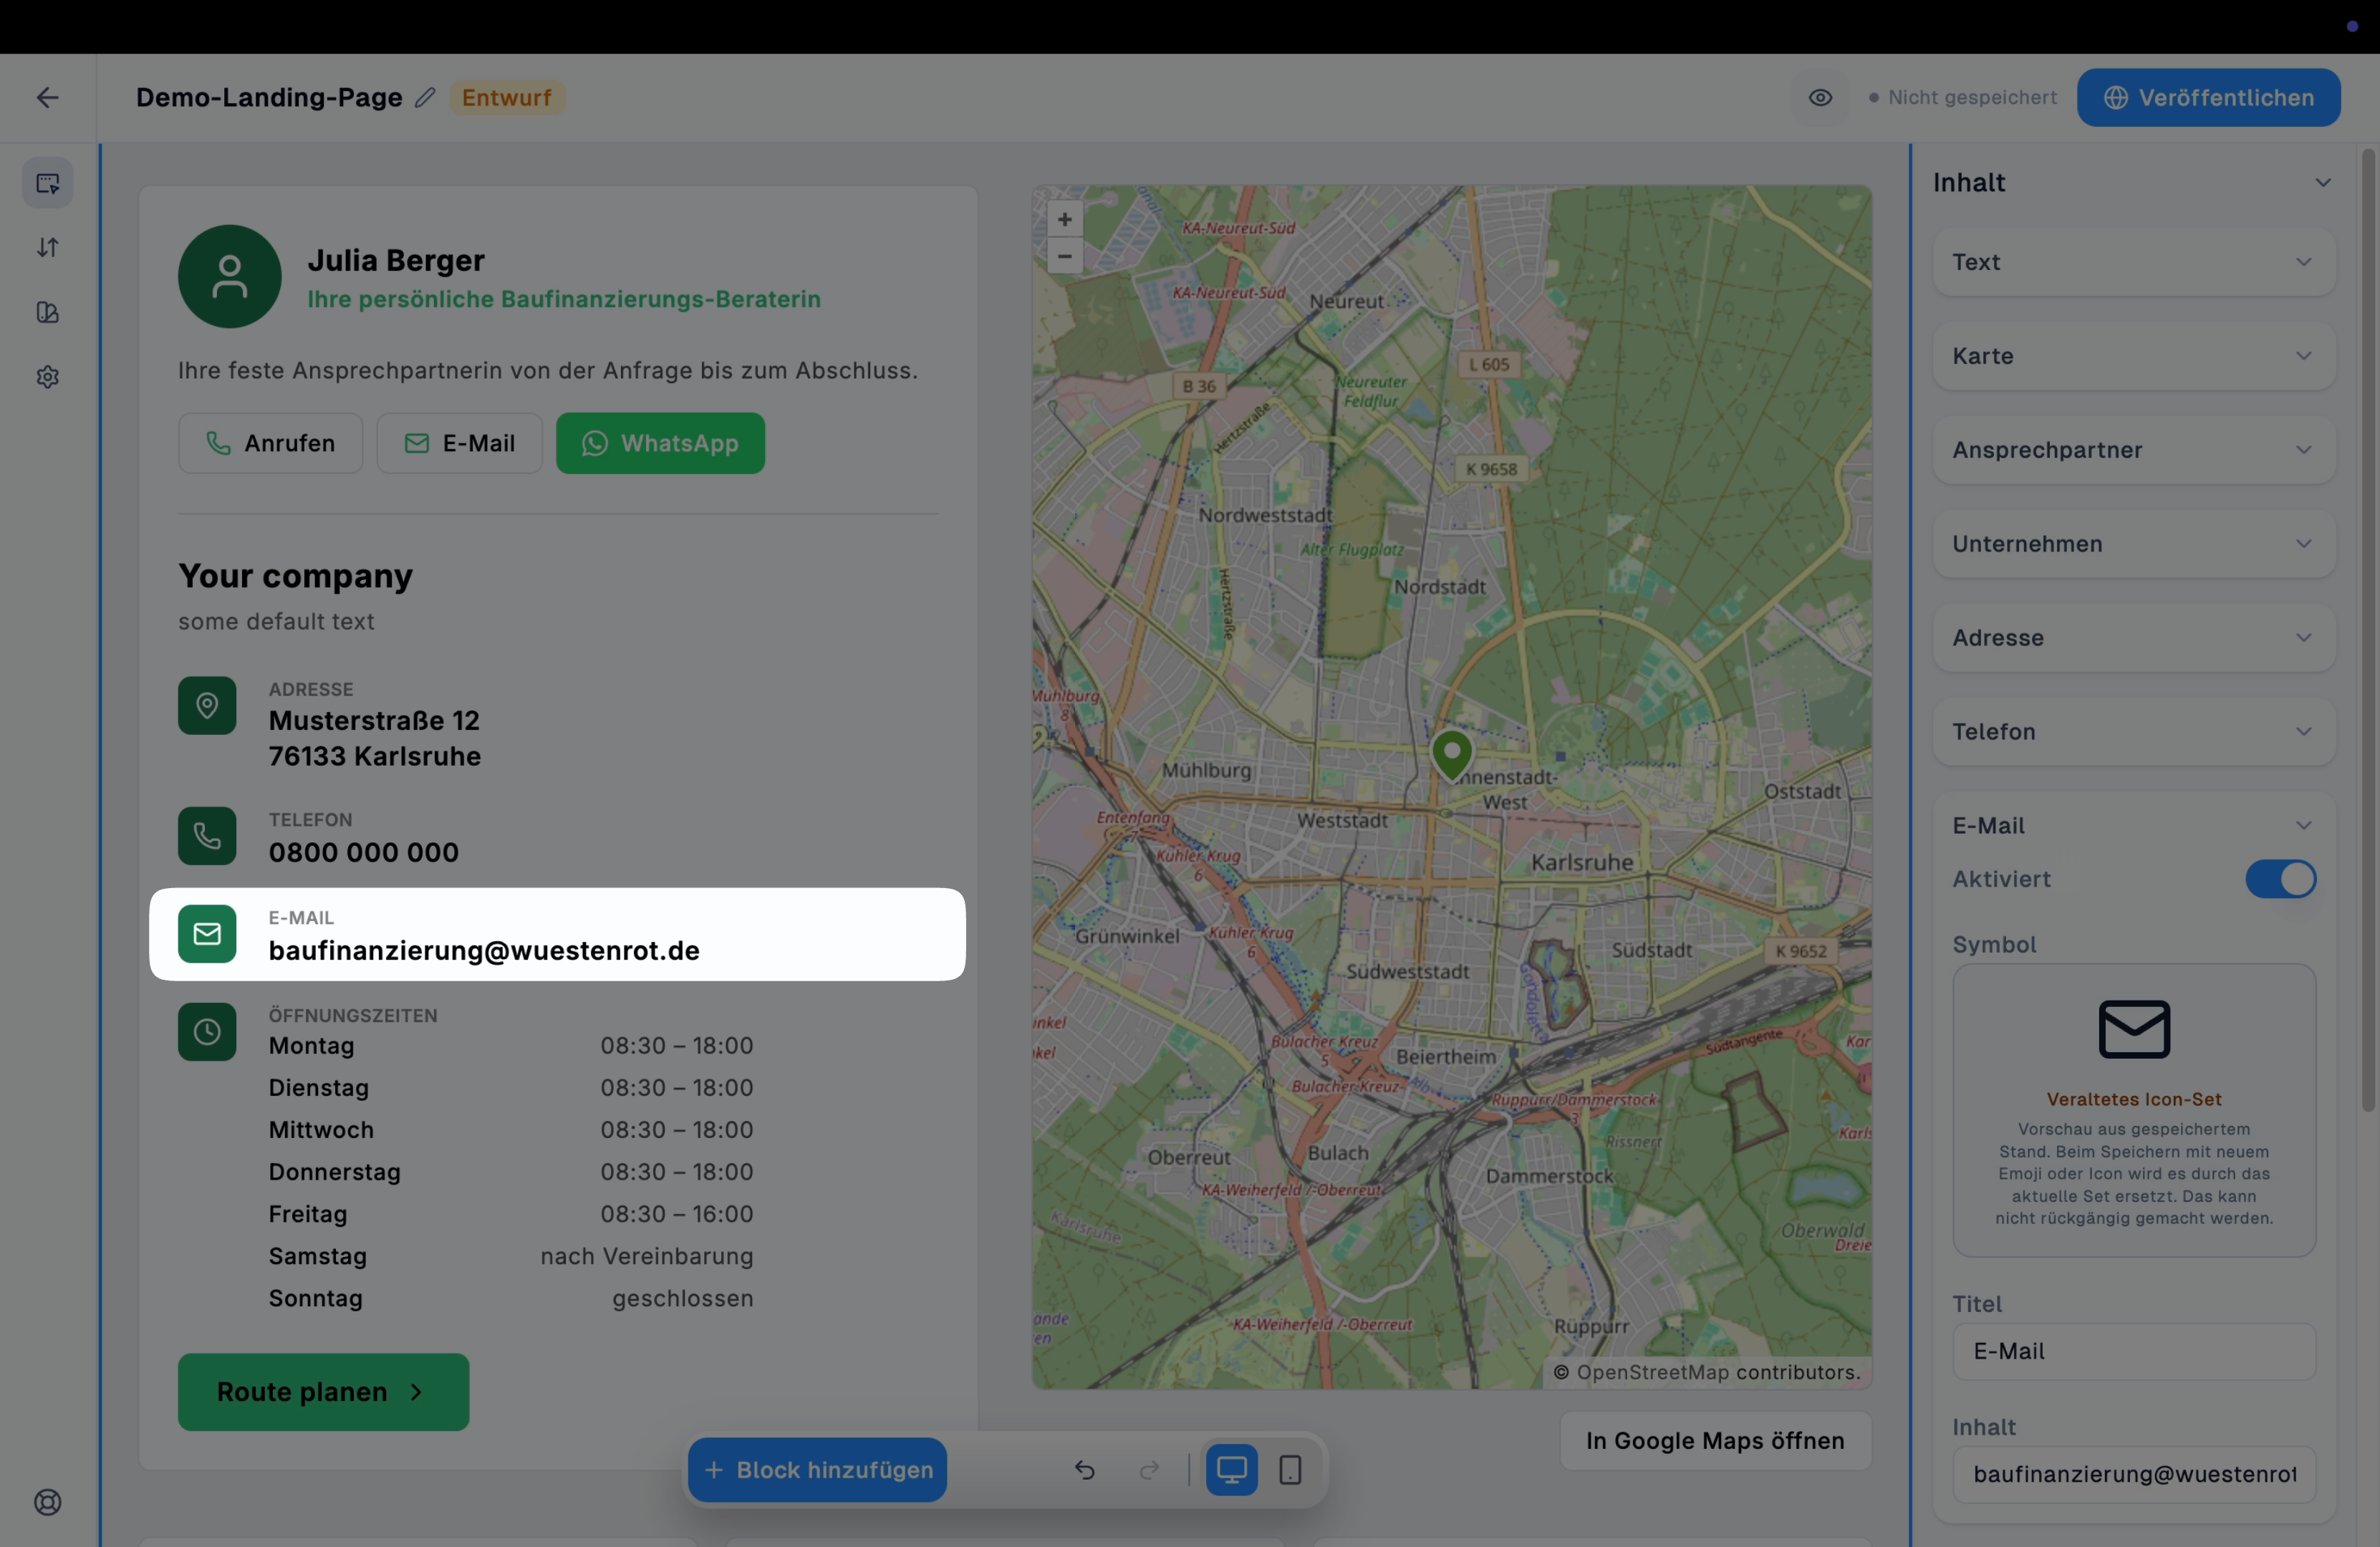This screenshot has width=2380, height=1547.
Task: Collapse the E-Mail section
Action: click(2133, 826)
